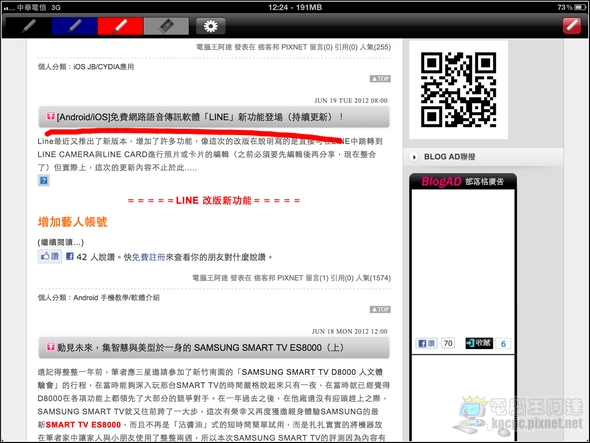
Task: Choose the eraser tool
Action: (166, 26)
